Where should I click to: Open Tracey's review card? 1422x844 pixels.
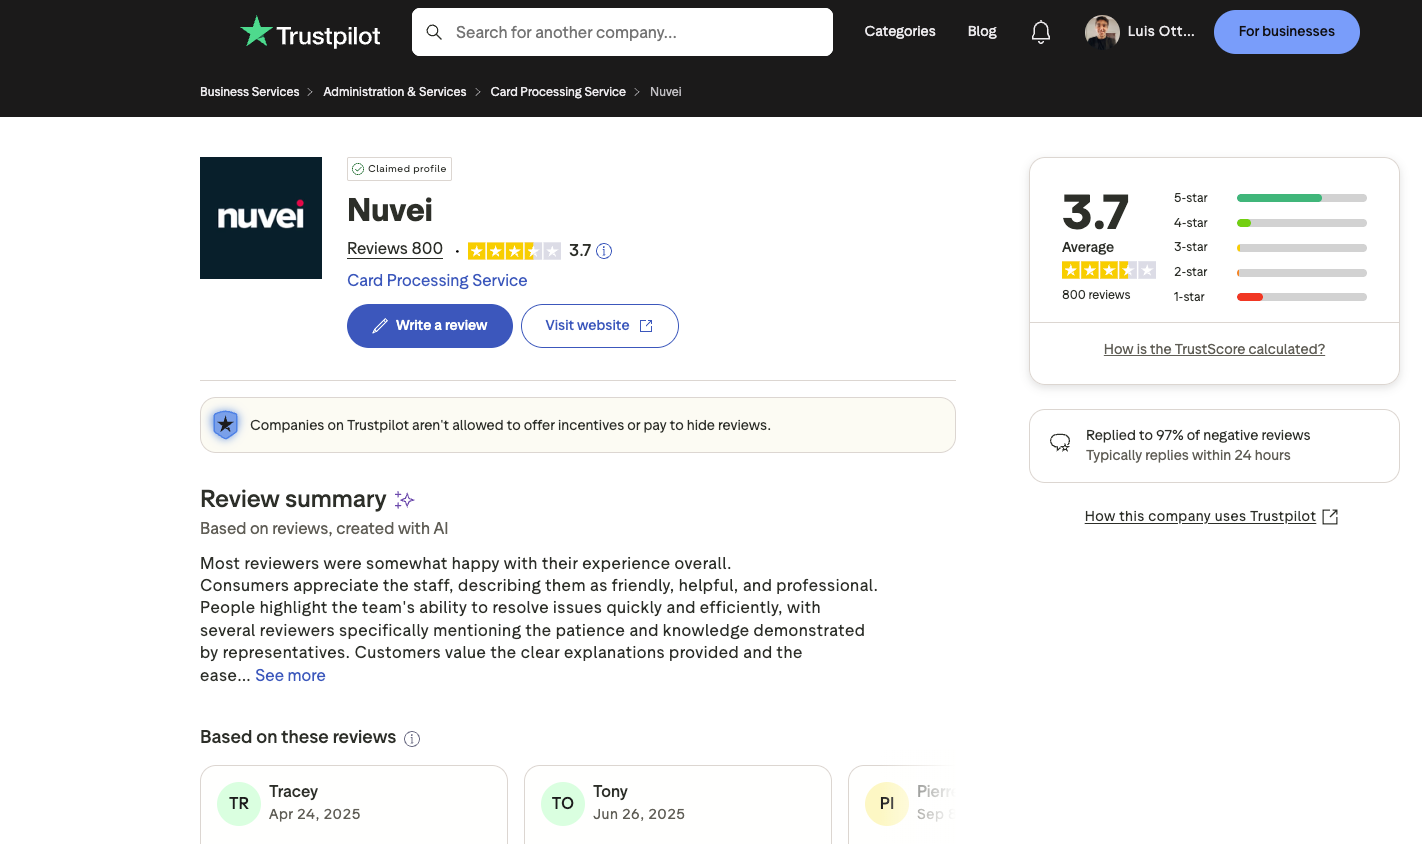pos(354,805)
